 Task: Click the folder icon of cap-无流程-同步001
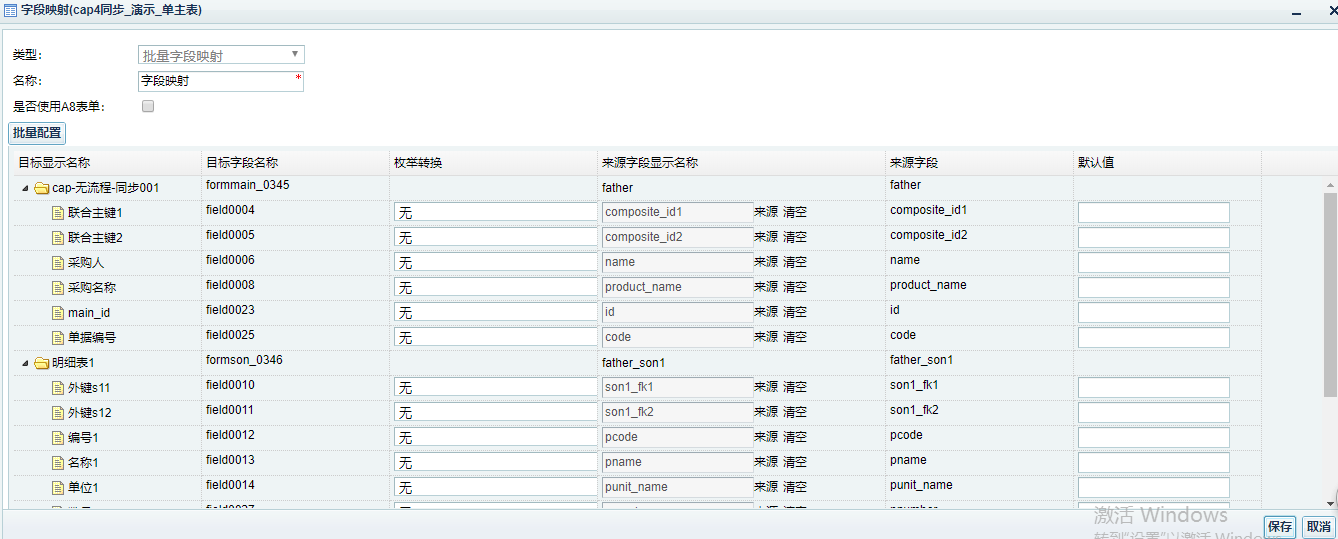41,188
